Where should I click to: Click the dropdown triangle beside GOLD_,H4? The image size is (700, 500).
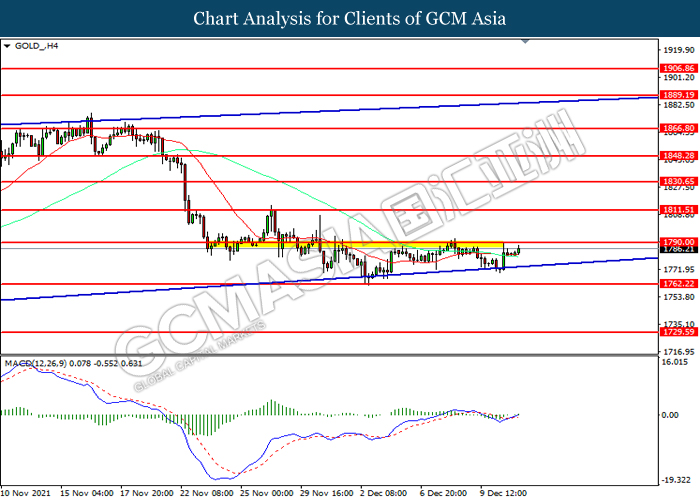pos(7,46)
